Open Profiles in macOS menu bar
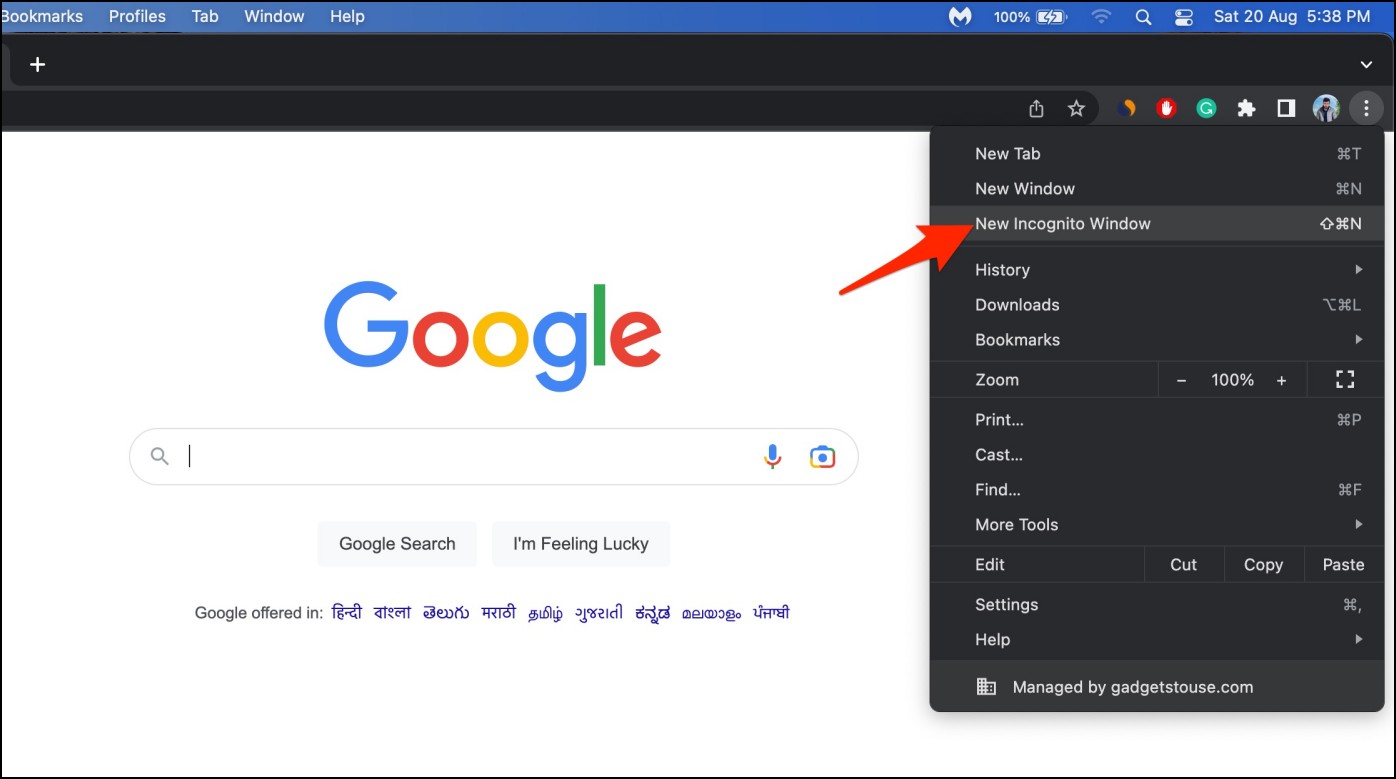The width and height of the screenshot is (1396, 779). pos(138,17)
